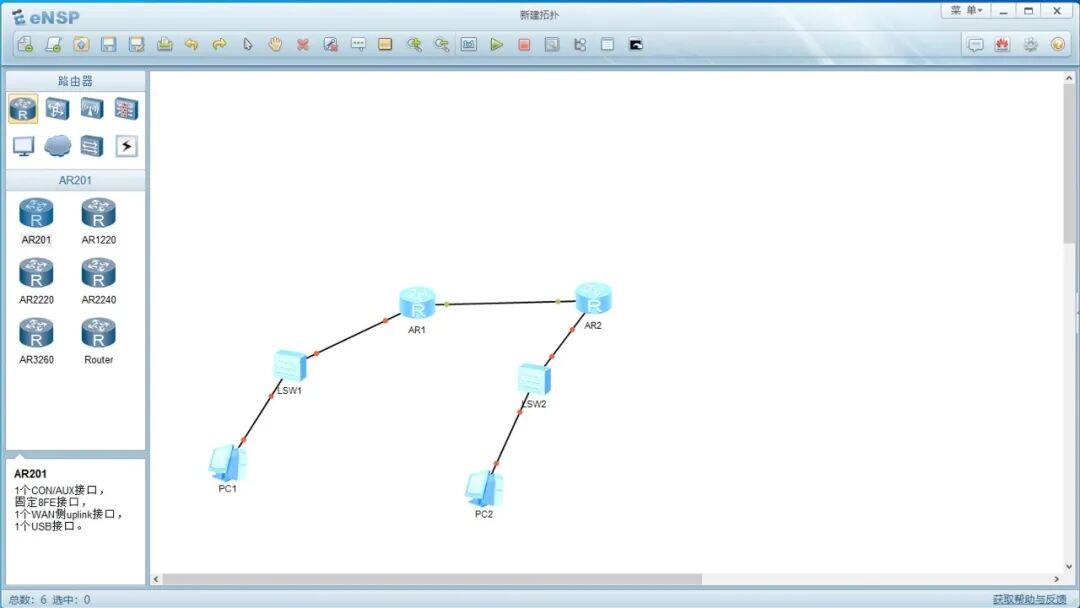Viewport: 1080px width, 608px height.
Task: Select PC1 on the canvas
Action: 227,463
